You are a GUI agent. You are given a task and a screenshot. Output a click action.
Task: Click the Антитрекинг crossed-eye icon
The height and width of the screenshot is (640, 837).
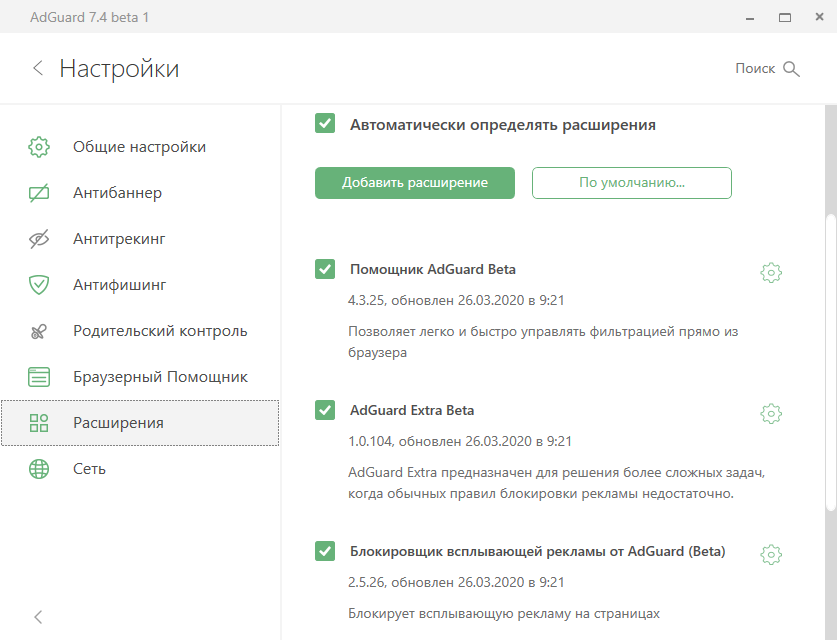point(39,239)
